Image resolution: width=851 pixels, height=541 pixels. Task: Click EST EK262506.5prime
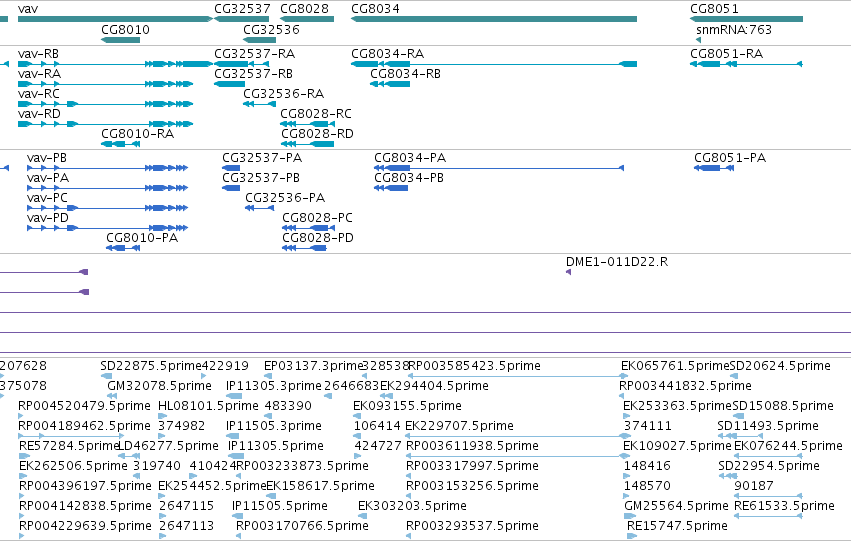coord(73,467)
